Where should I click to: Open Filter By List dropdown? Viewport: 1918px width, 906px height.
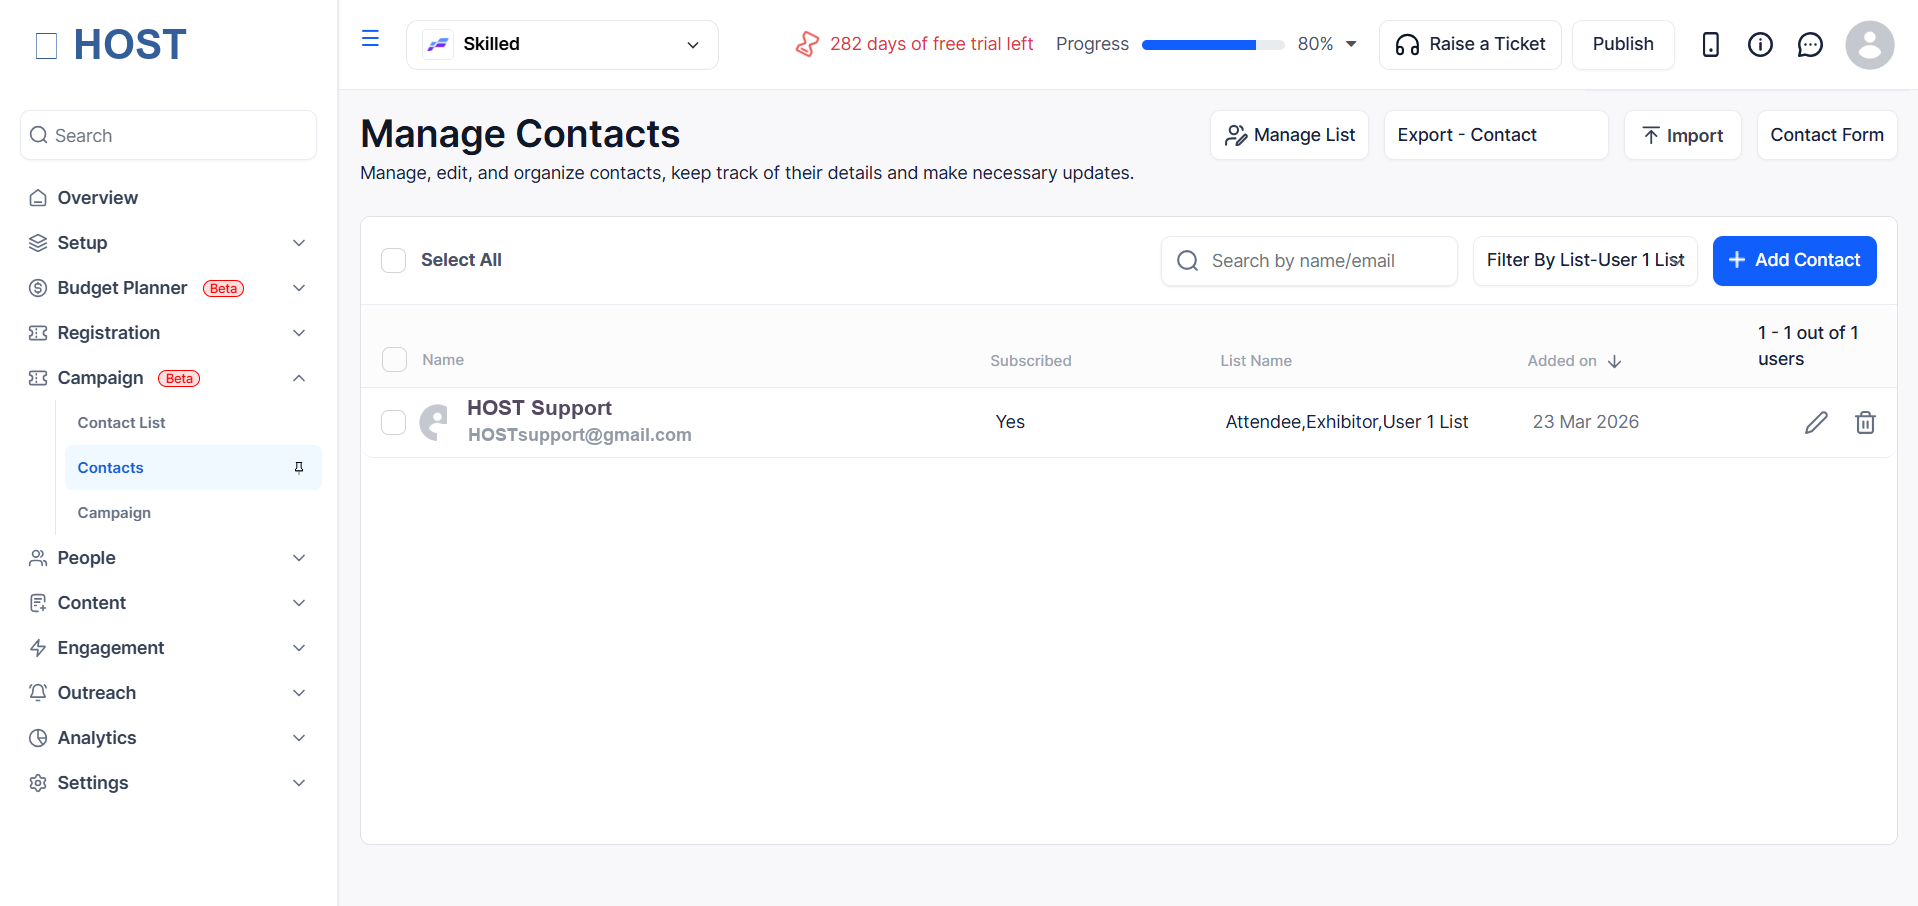1585,261
